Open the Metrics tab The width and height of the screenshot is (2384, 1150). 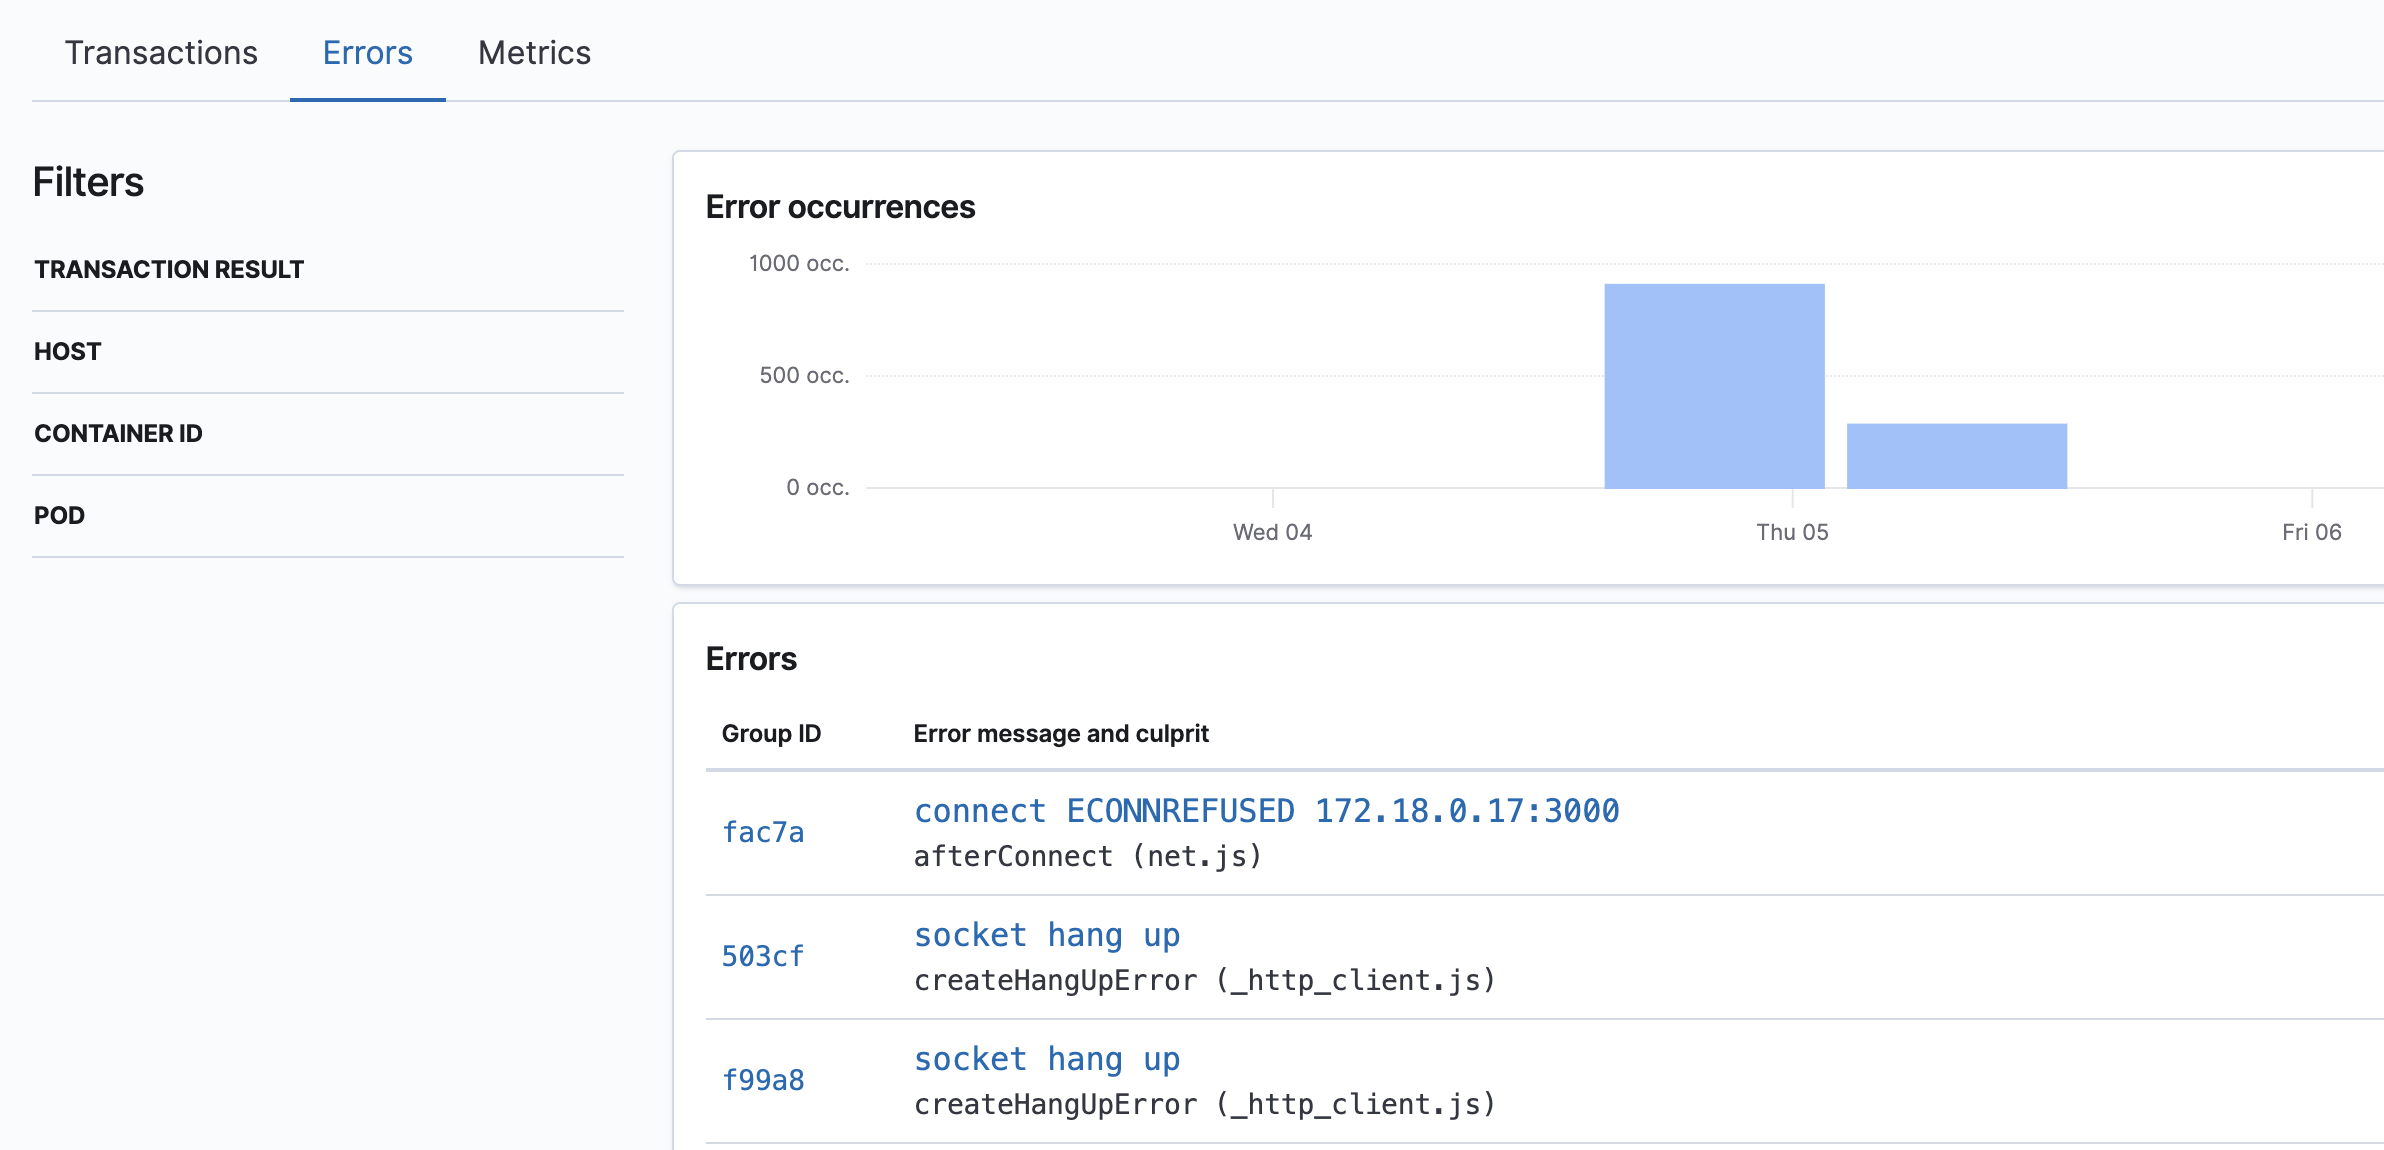(533, 52)
